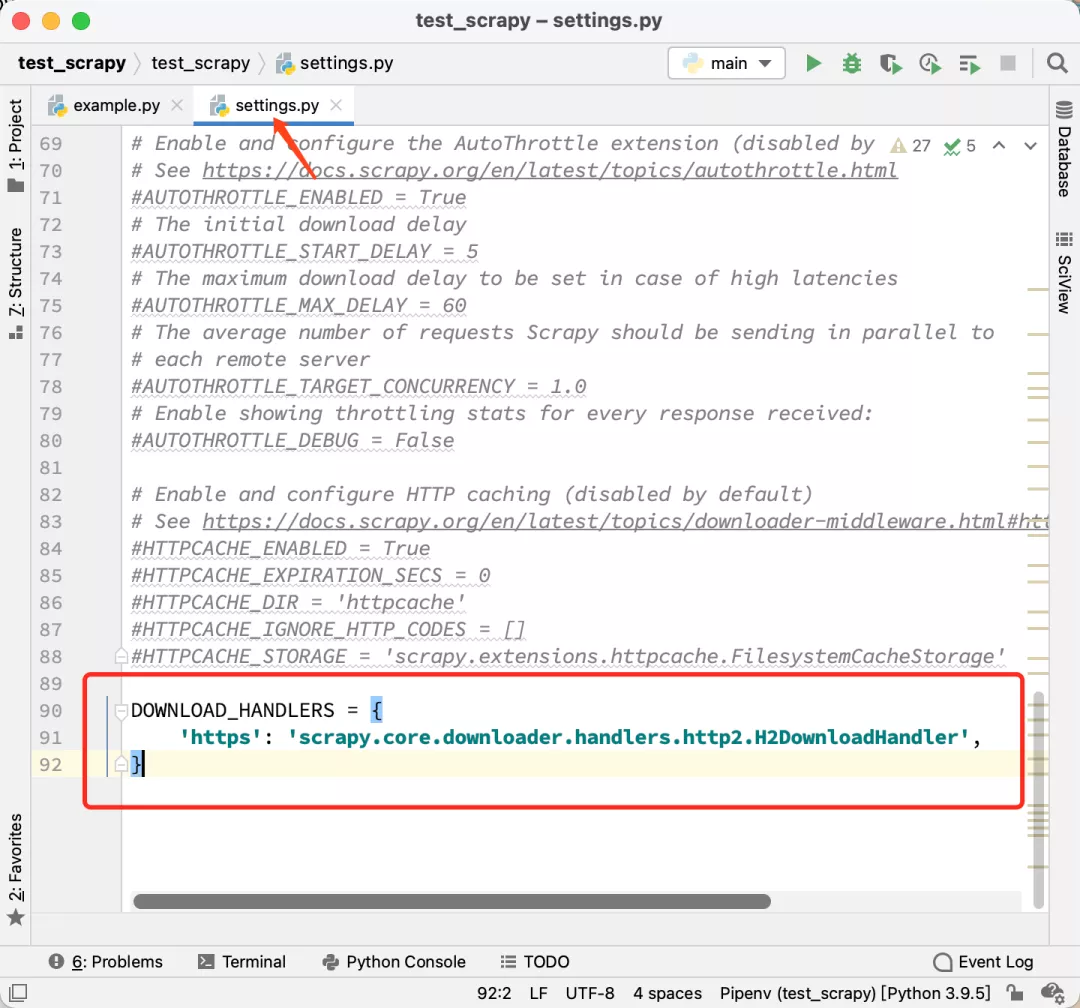The height and width of the screenshot is (1008, 1080).
Task: Open the Problems tool window
Action: [105, 962]
